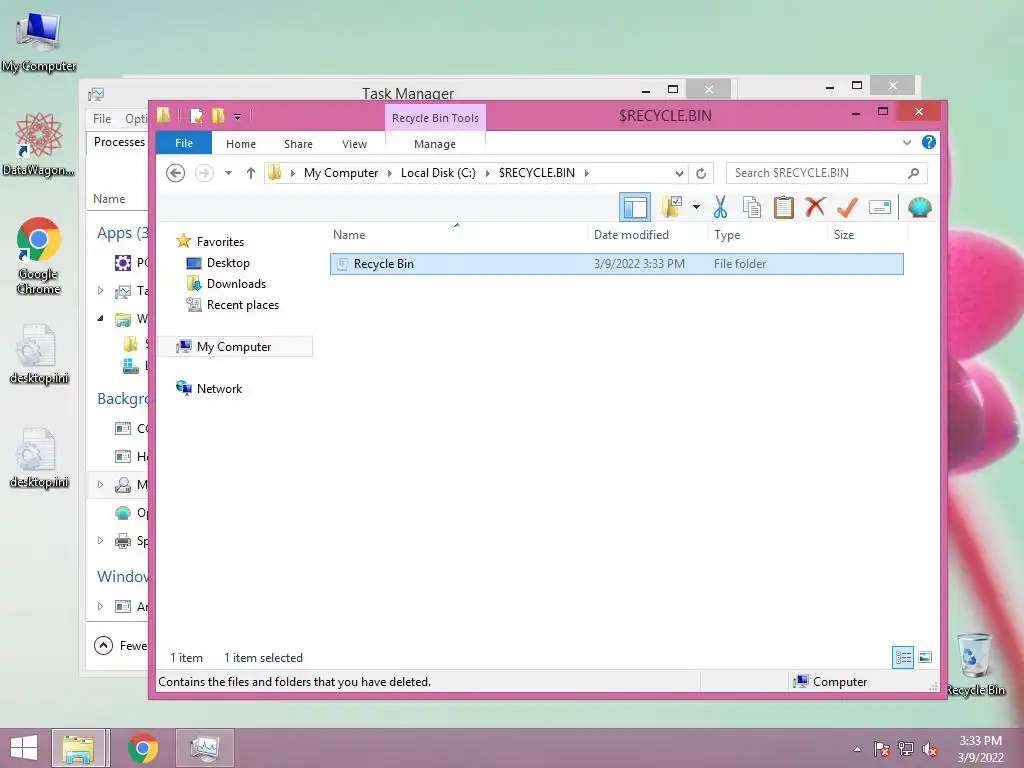Expand the arrow after $RECYCLE.BIN breadcrumb
This screenshot has height=768, width=1024.
coord(586,173)
